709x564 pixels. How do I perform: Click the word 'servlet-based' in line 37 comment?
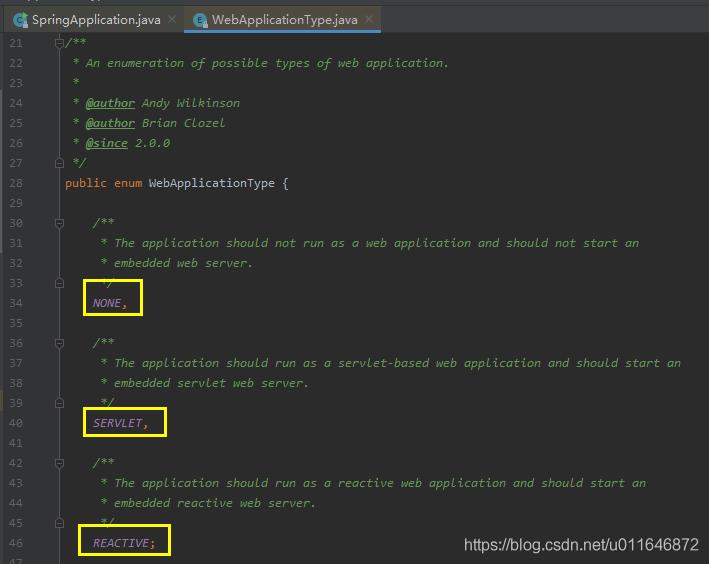tap(383, 363)
